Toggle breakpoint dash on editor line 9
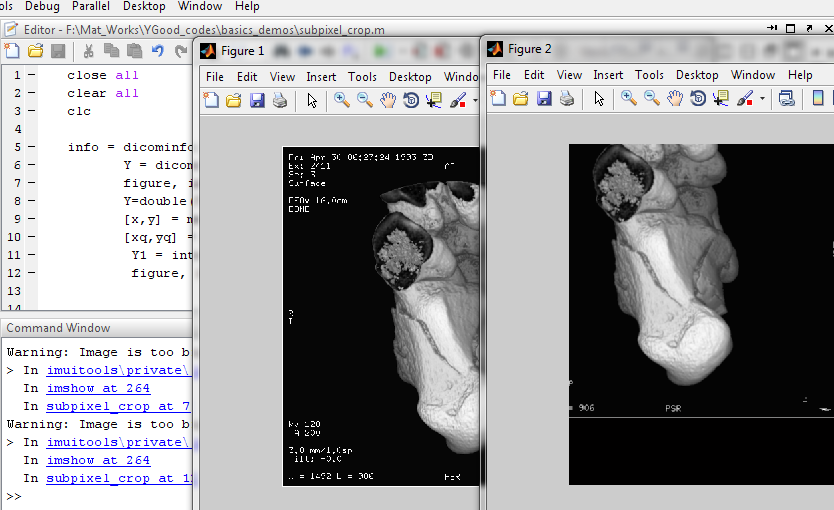The image size is (834, 510). [x=31, y=219]
